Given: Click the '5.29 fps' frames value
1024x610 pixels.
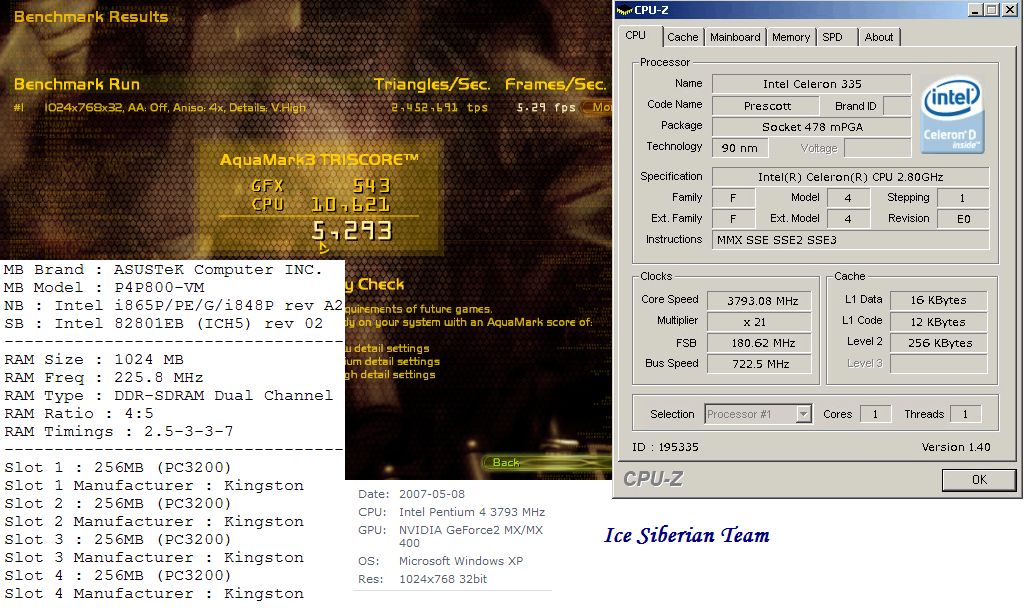Looking at the screenshot, I should (546, 107).
